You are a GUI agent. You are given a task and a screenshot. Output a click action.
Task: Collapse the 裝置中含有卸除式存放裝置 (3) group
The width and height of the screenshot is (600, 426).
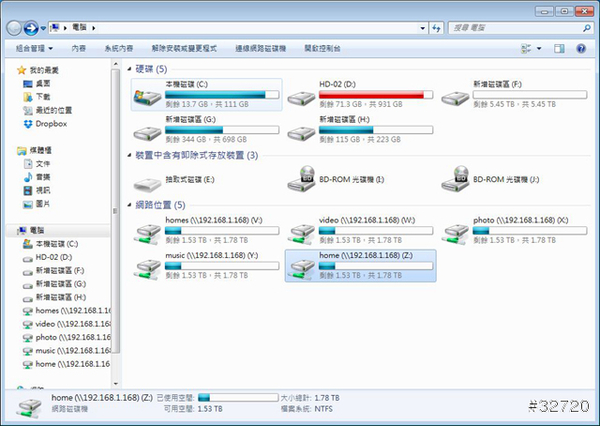click(129, 155)
